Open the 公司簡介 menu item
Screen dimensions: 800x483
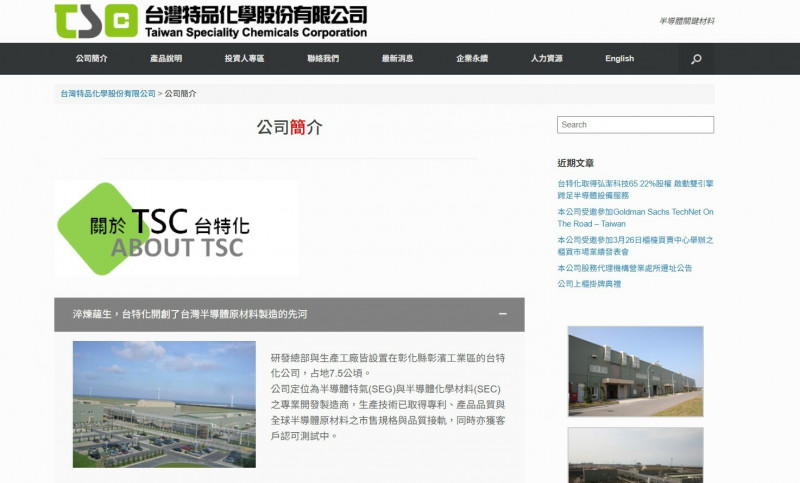click(92, 59)
